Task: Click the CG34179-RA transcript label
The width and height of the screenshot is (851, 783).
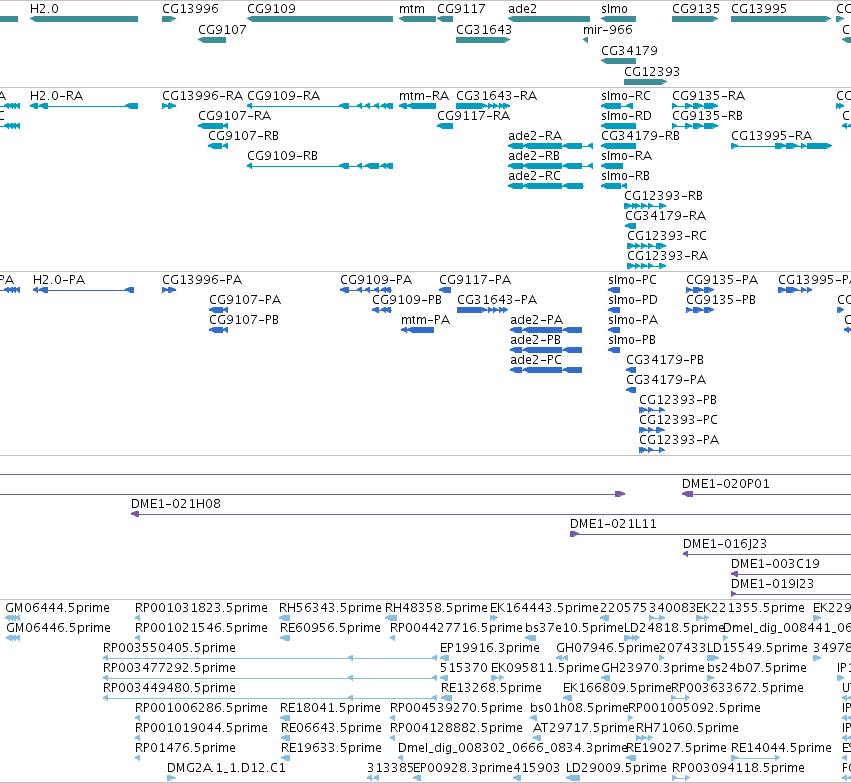Action: click(665, 215)
